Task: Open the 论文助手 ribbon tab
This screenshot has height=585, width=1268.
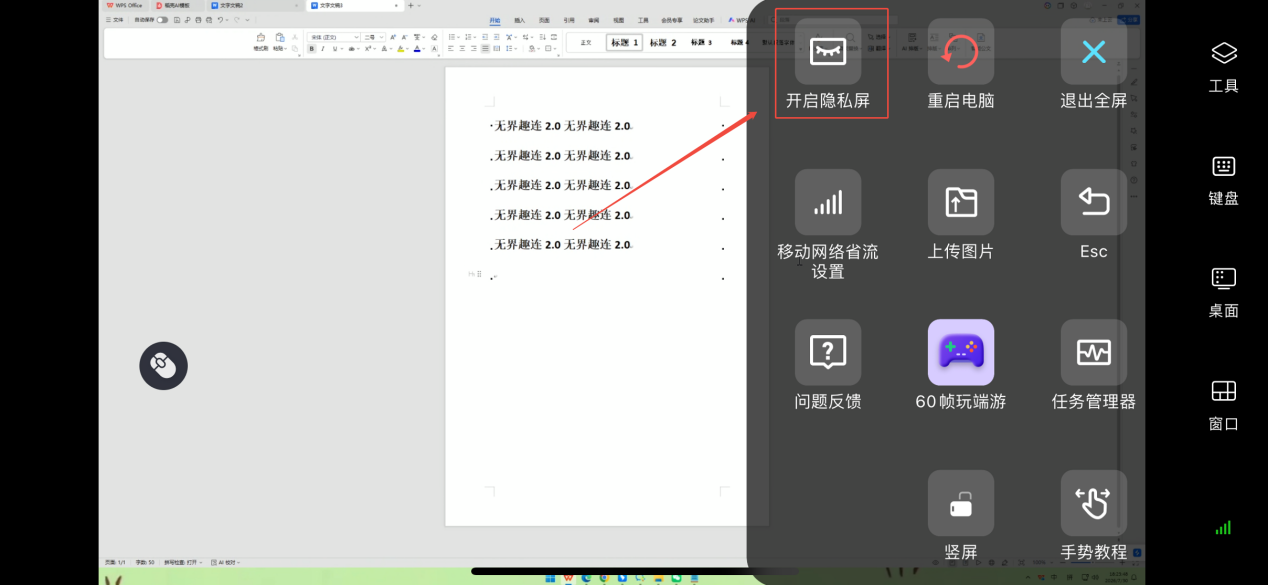Action: (x=703, y=20)
